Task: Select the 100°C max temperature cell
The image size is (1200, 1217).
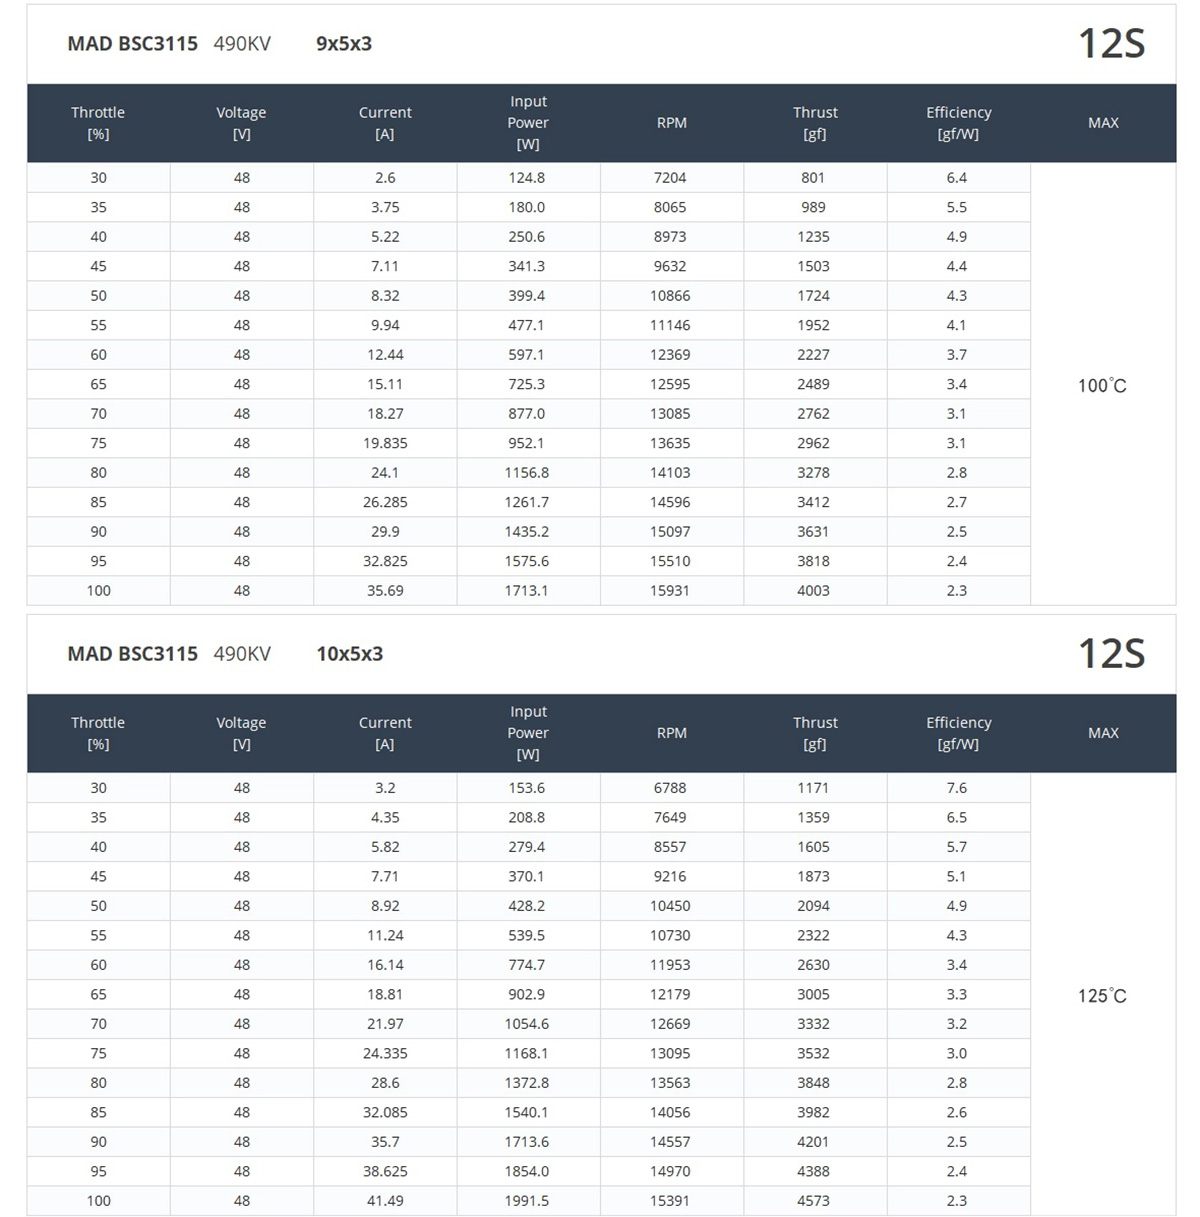Action: (1102, 385)
